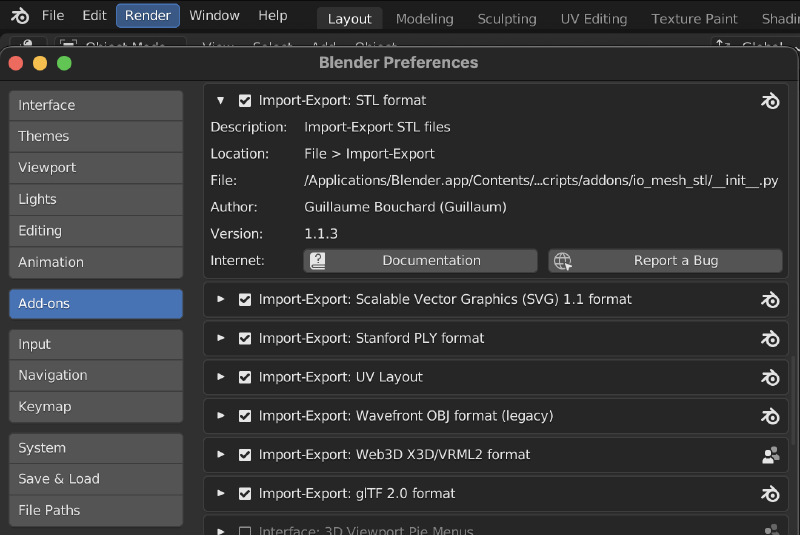Open the Edit menu

tap(94, 16)
